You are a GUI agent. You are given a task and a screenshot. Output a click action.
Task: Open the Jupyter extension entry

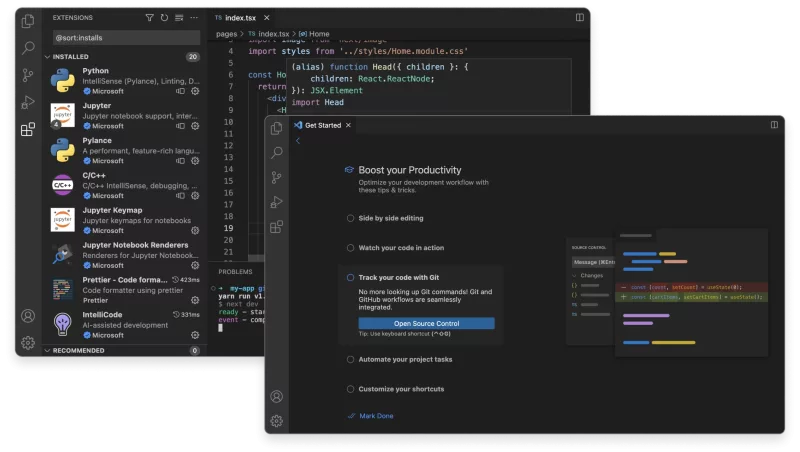(x=125, y=116)
